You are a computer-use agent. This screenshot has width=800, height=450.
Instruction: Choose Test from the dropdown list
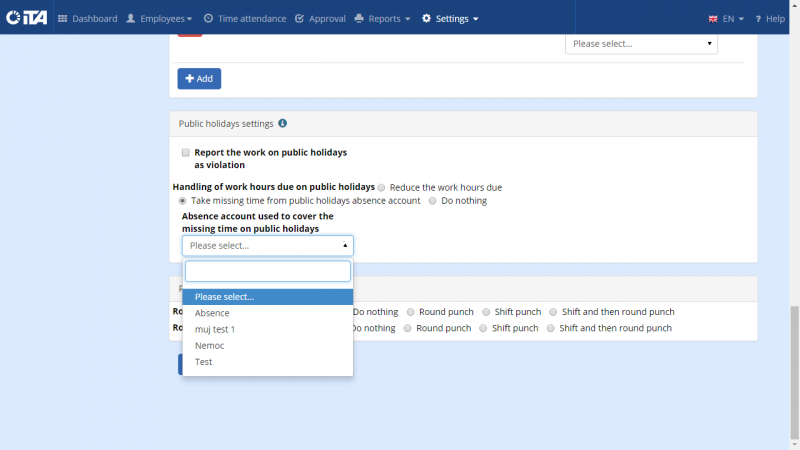pos(267,362)
